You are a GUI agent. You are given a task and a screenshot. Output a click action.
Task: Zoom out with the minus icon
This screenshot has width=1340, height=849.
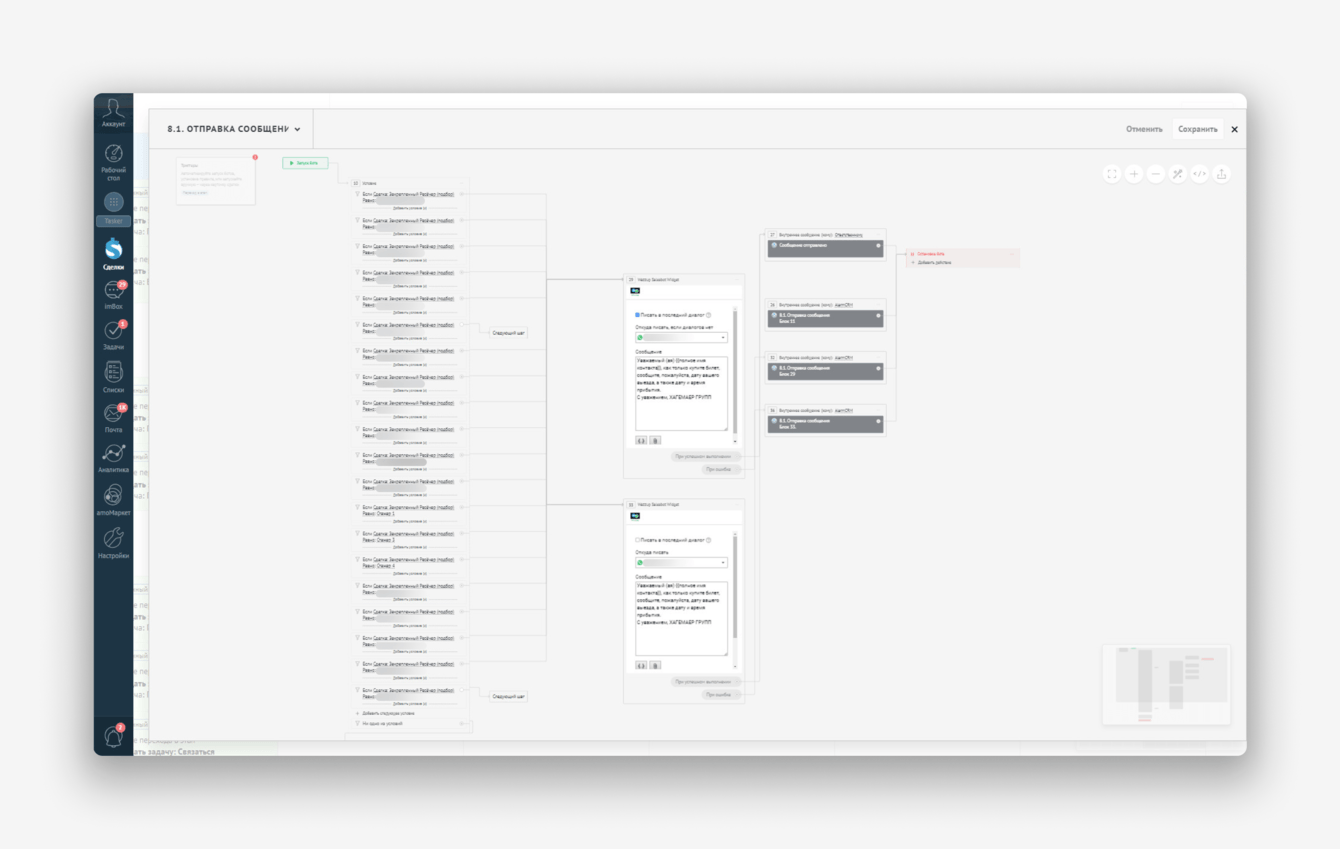(1156, 174)
